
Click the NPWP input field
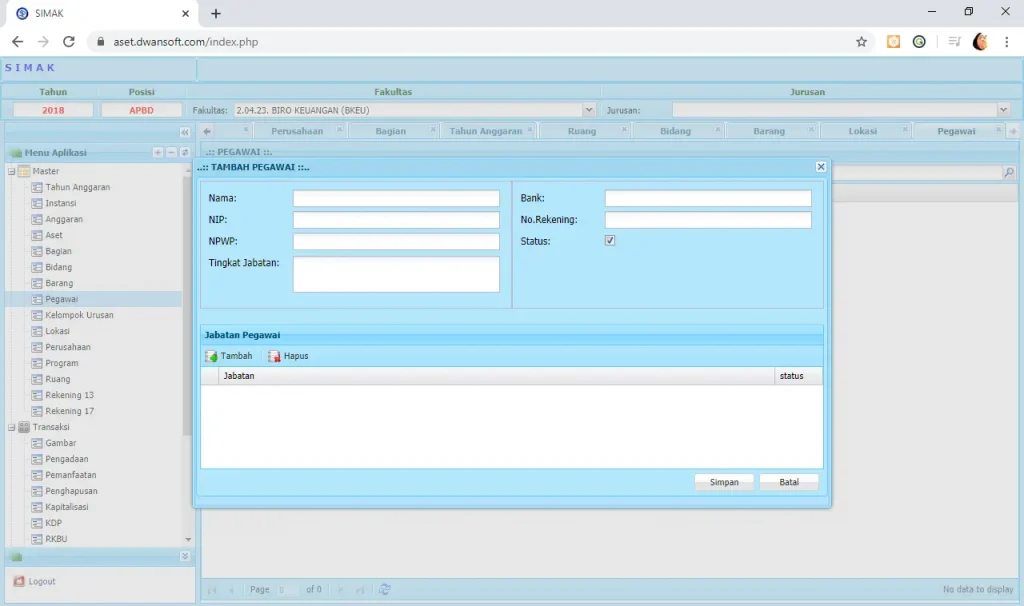click(396, 241)
